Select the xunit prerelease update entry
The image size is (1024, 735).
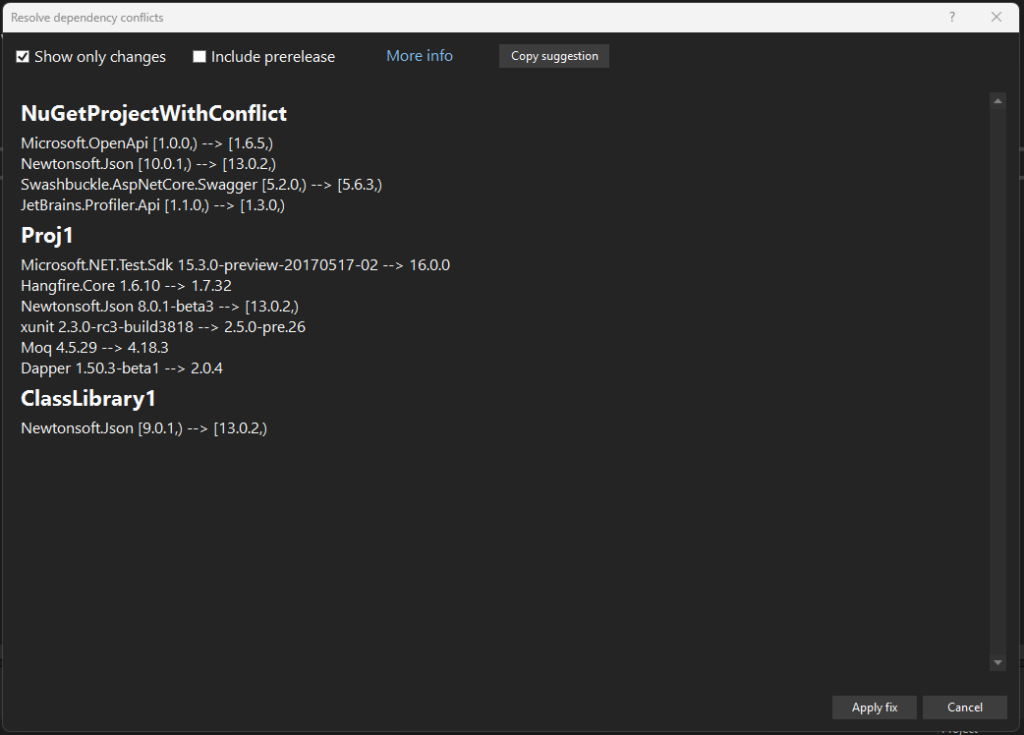click(163, 326)
